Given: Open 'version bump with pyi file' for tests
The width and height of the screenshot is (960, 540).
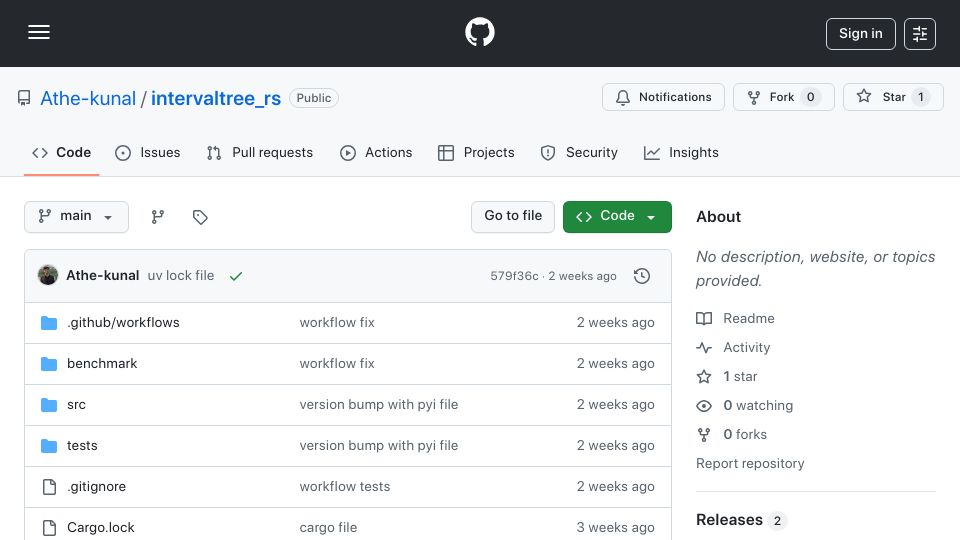Looking at the screenshot, I should (x=378, y=446).
